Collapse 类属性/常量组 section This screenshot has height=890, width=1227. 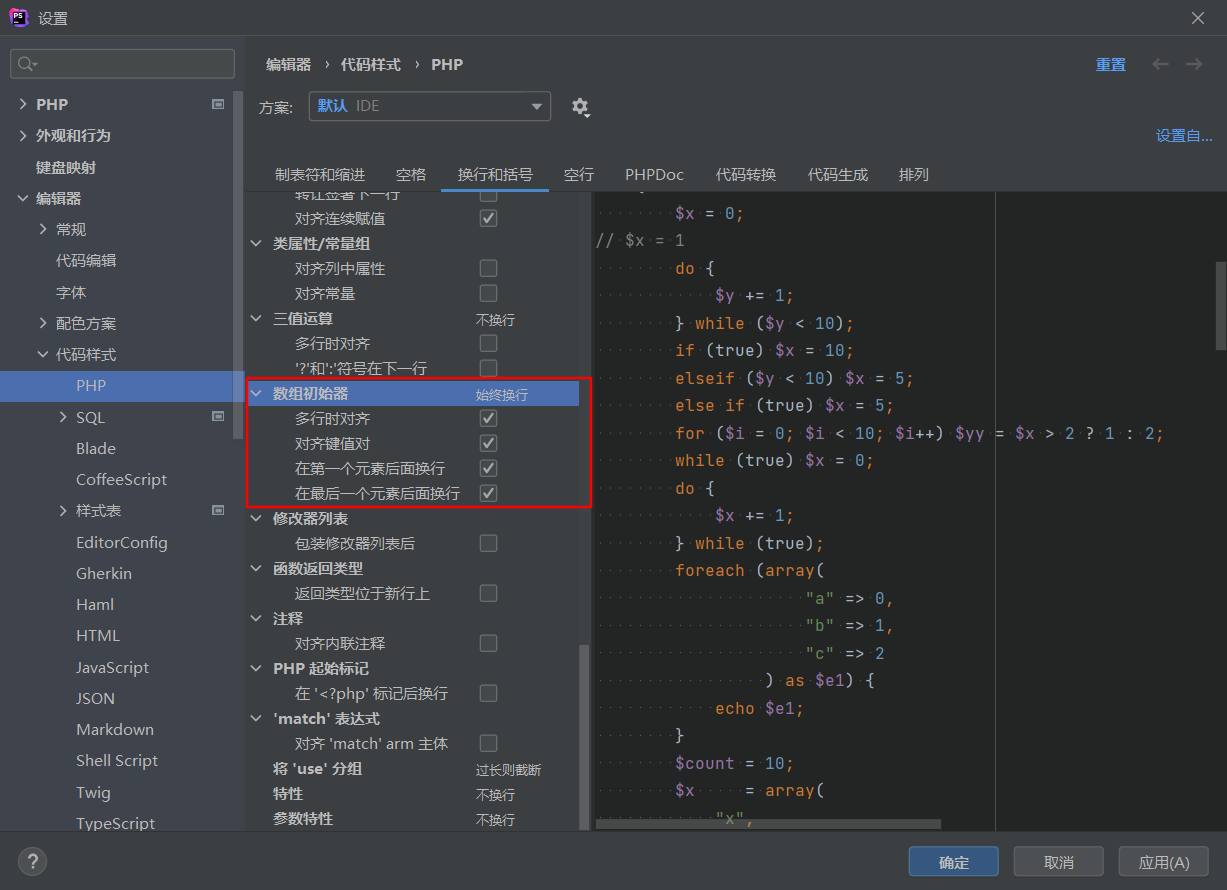click(258, 243)
